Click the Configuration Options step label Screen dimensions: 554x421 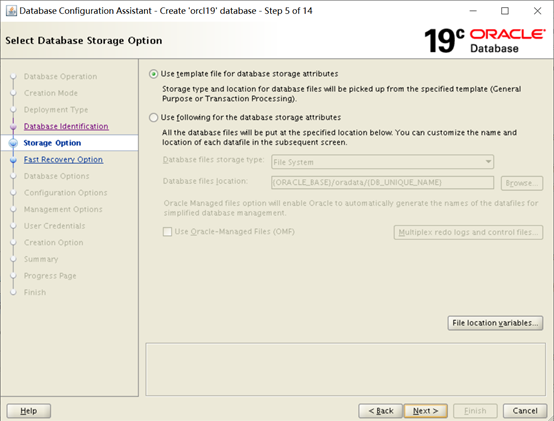pos(65,193)
